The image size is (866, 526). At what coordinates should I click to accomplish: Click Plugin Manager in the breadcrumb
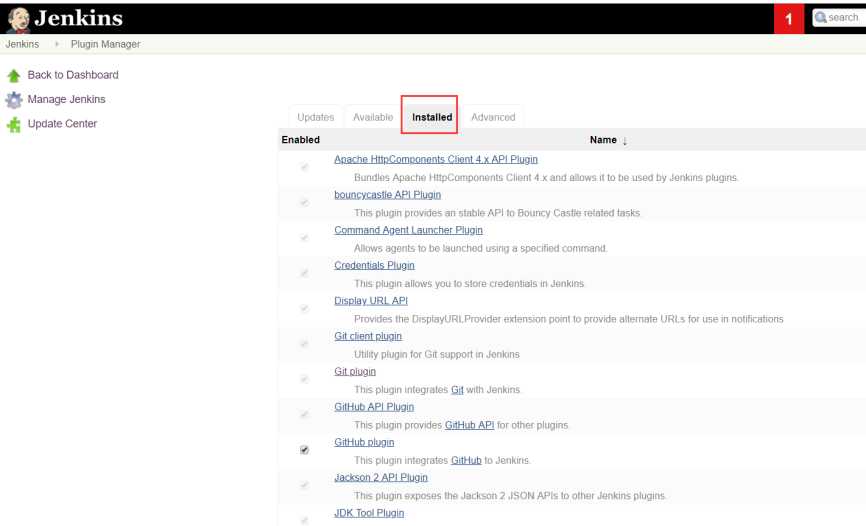click(105, 44)
